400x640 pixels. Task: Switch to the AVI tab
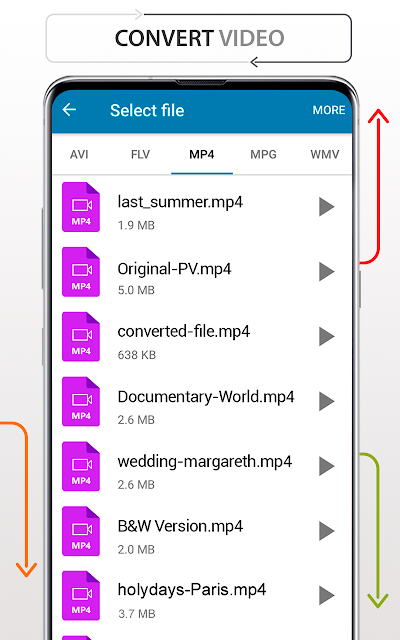(x=79, y=154)
